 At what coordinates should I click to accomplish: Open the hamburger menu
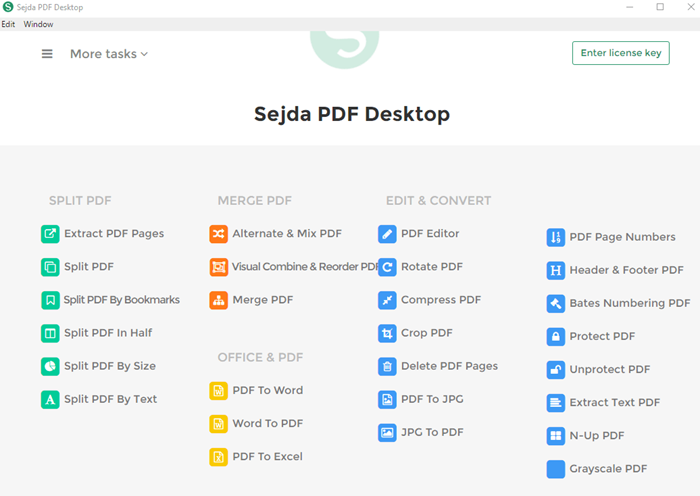point(47,54)
